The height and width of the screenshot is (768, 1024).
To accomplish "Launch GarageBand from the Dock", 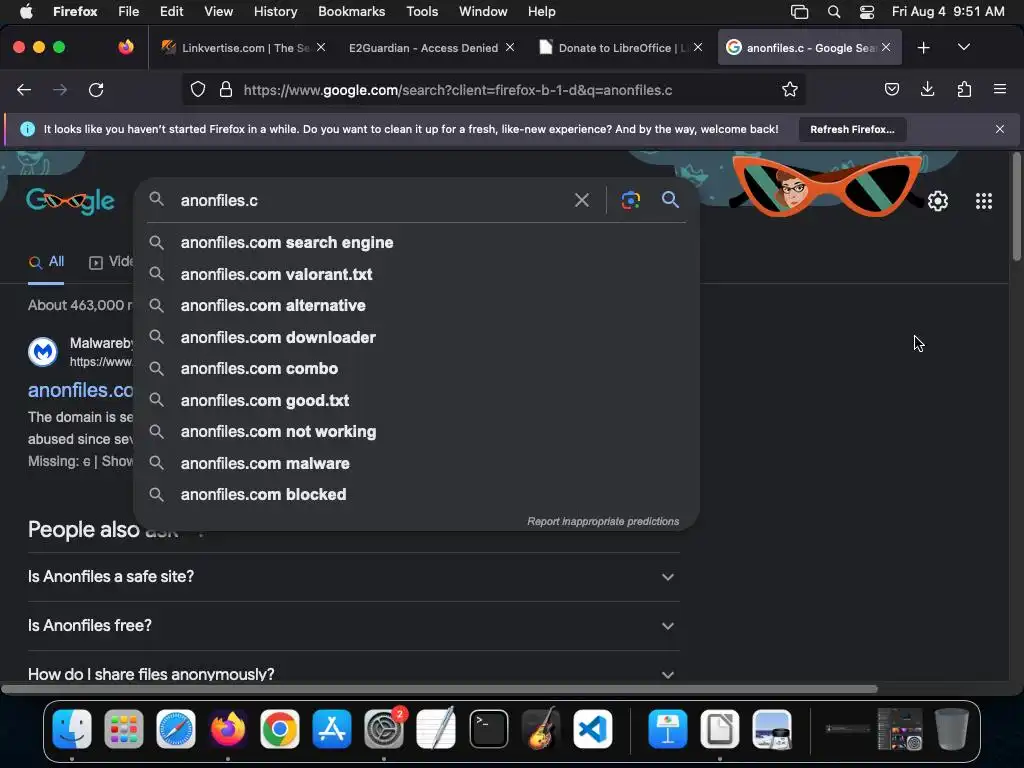I will pyautogui.click(x=541, y=729).
